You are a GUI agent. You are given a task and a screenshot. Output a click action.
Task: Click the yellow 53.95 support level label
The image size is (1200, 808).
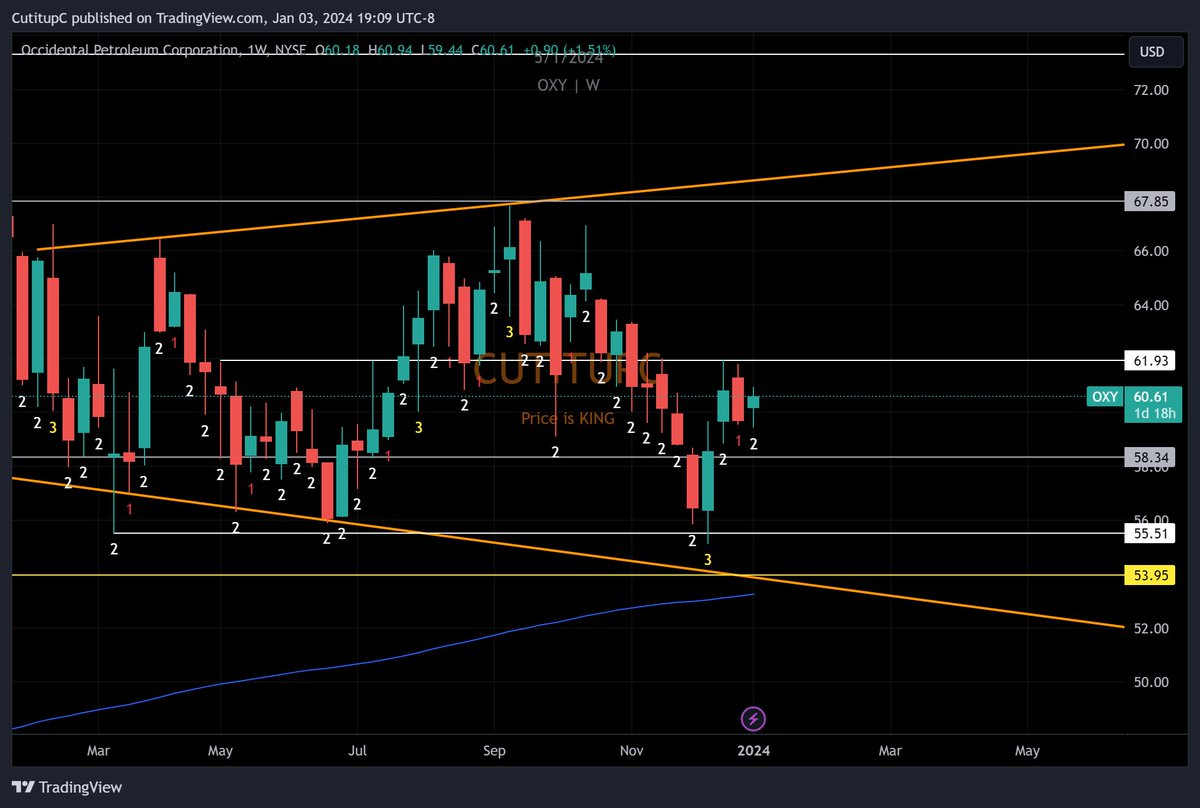[x=1148, y=575]
